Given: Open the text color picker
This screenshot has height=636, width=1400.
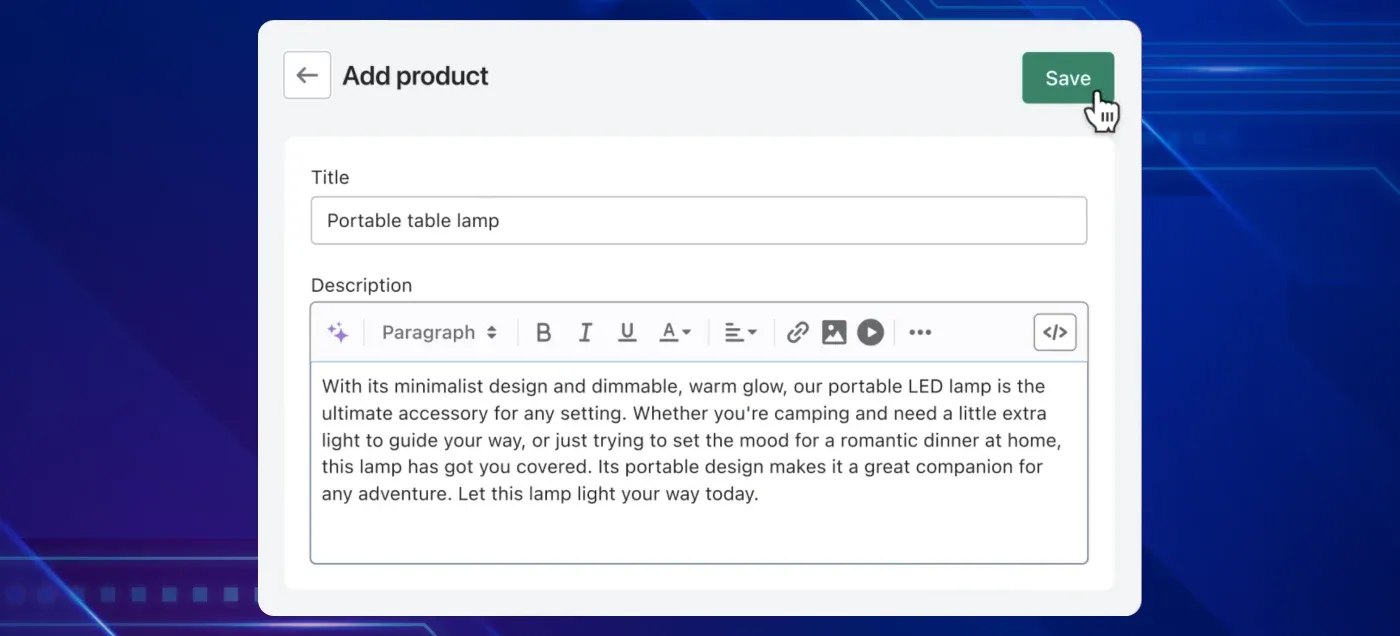Looking at the screenshot, I should point(675,333).
